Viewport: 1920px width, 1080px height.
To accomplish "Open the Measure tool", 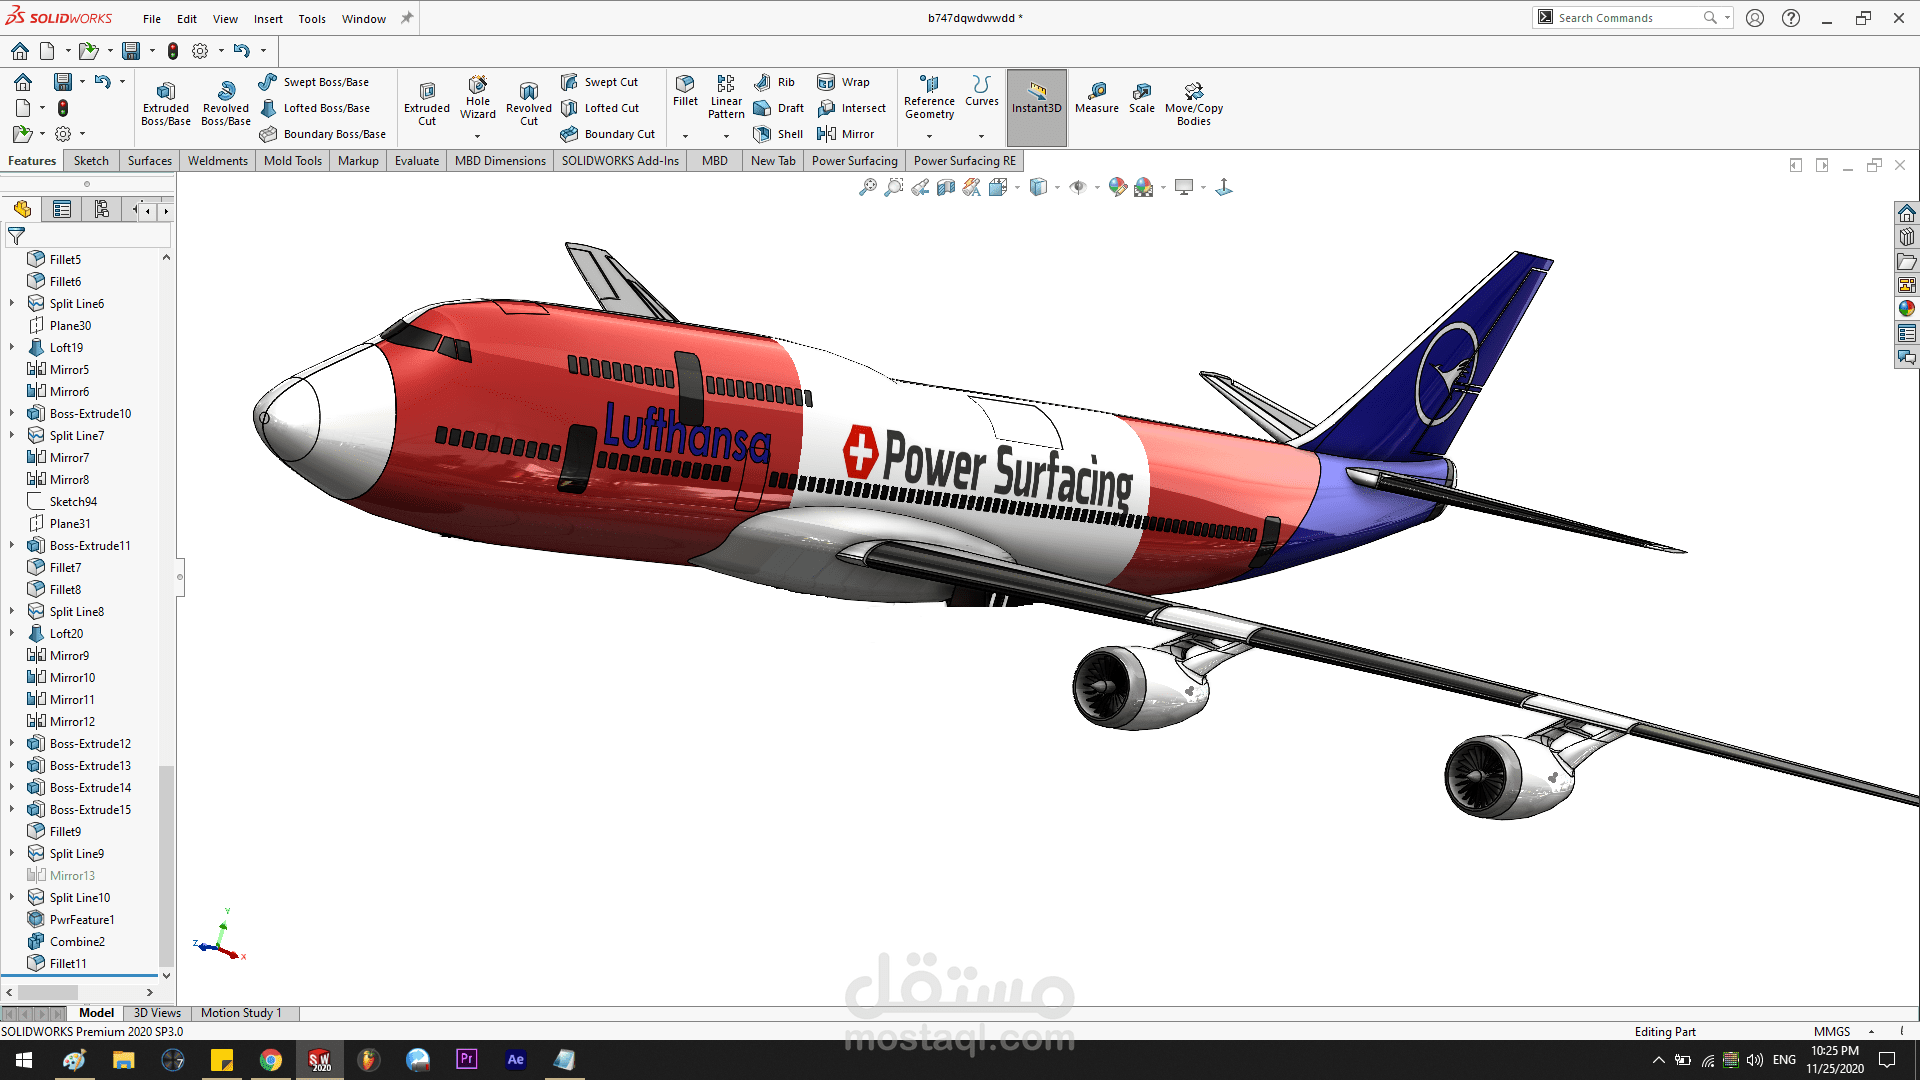I will tap(1096, 91).
